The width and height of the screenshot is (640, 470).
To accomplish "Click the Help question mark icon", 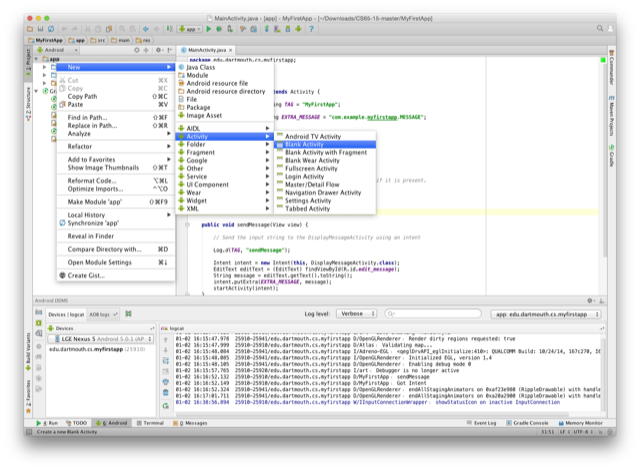I will coord(311,29).
